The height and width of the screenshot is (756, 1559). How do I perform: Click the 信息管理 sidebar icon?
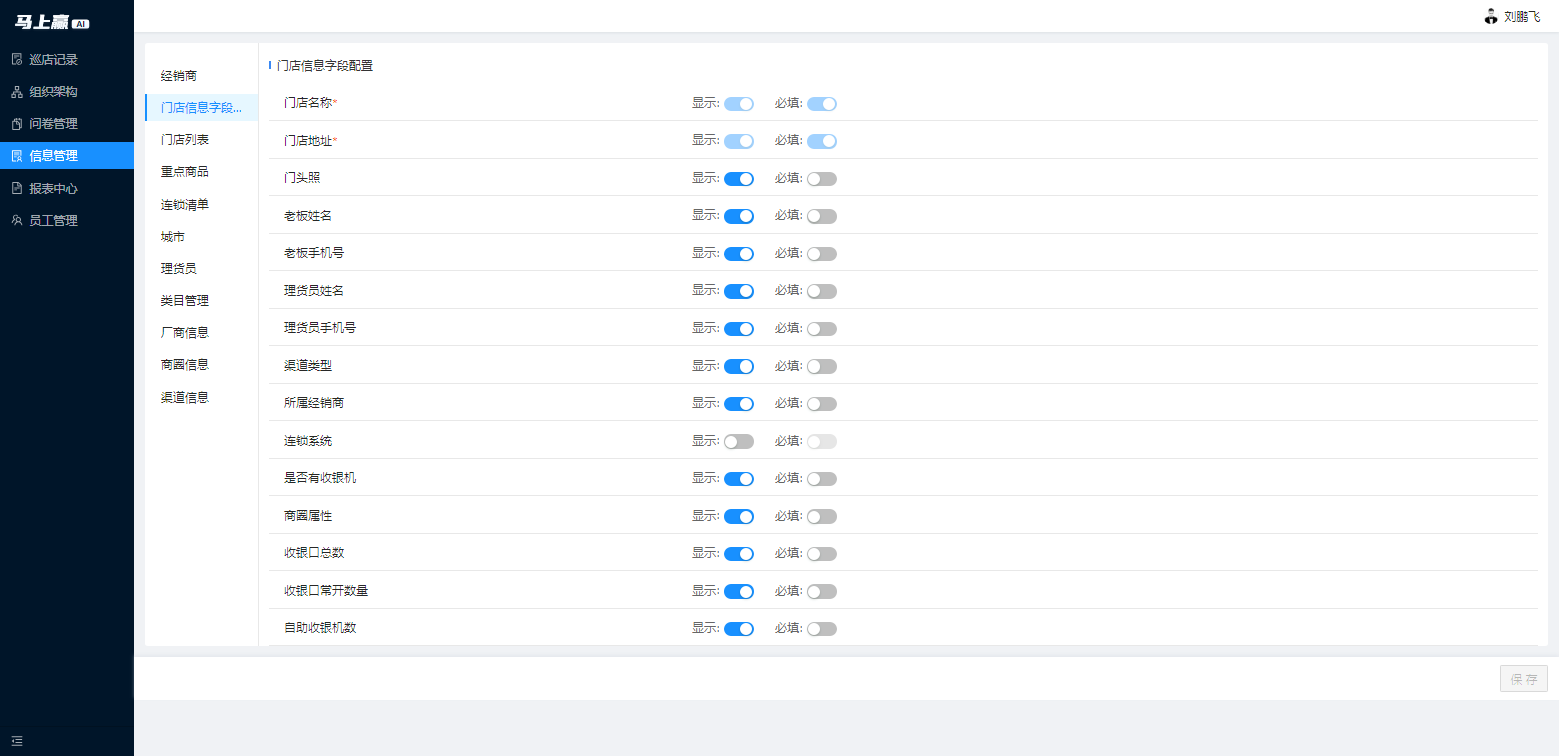[x=16, y=156]
